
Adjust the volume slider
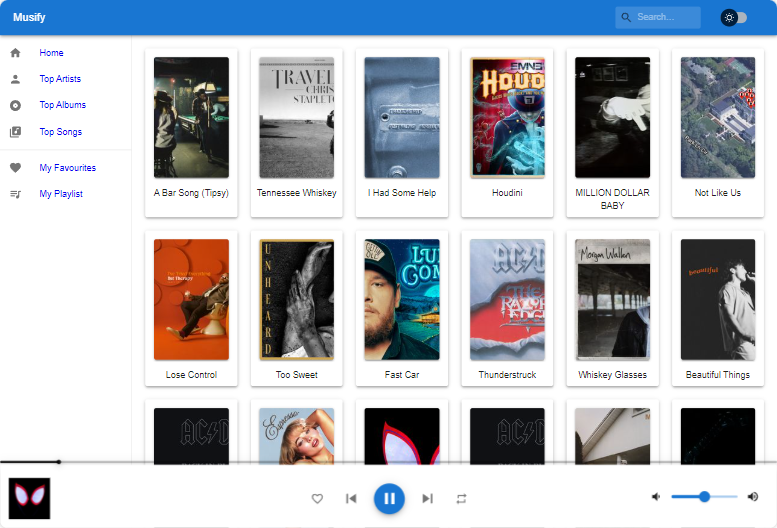pos(704,497)
